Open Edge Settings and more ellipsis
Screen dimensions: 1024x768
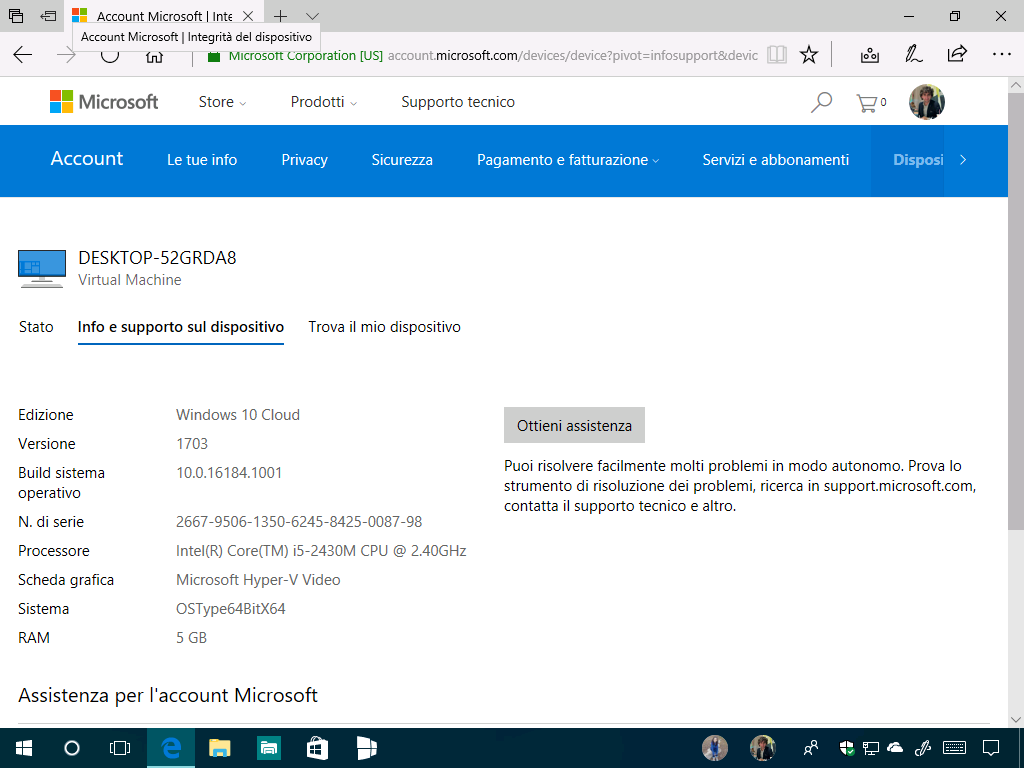pyautogui.click(x=1001, y=55)
